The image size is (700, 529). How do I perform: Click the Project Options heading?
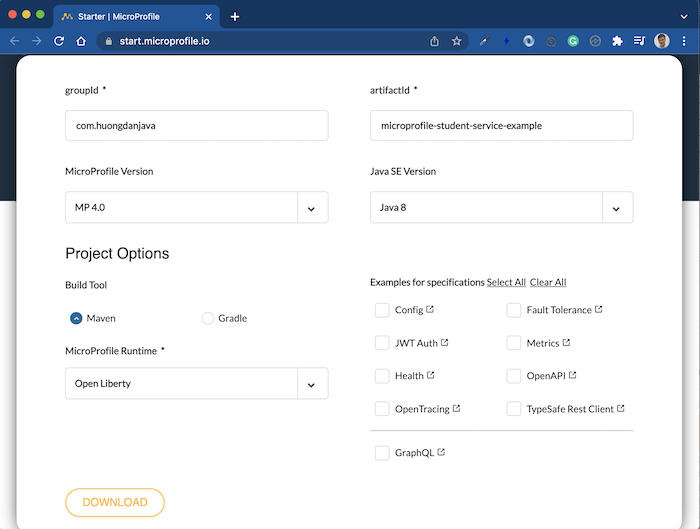tap(117, 254)
